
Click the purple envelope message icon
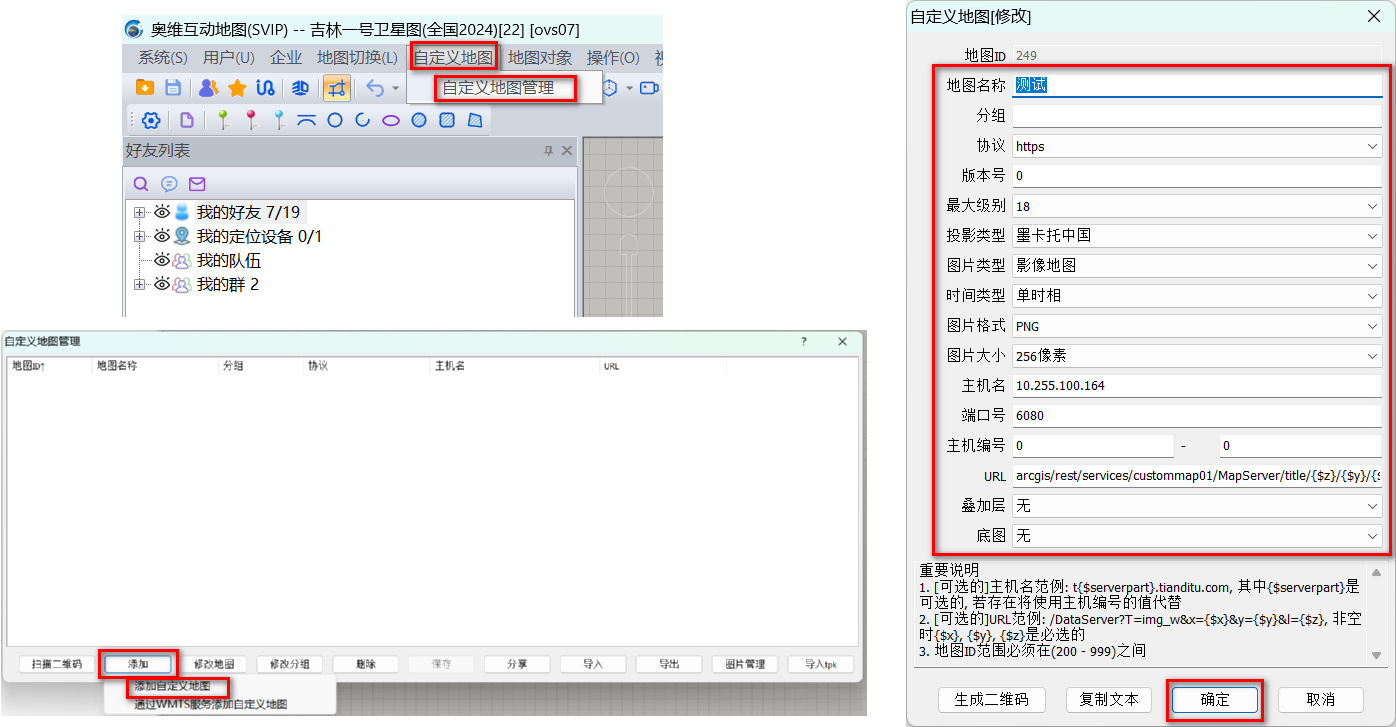coord(197,184)
